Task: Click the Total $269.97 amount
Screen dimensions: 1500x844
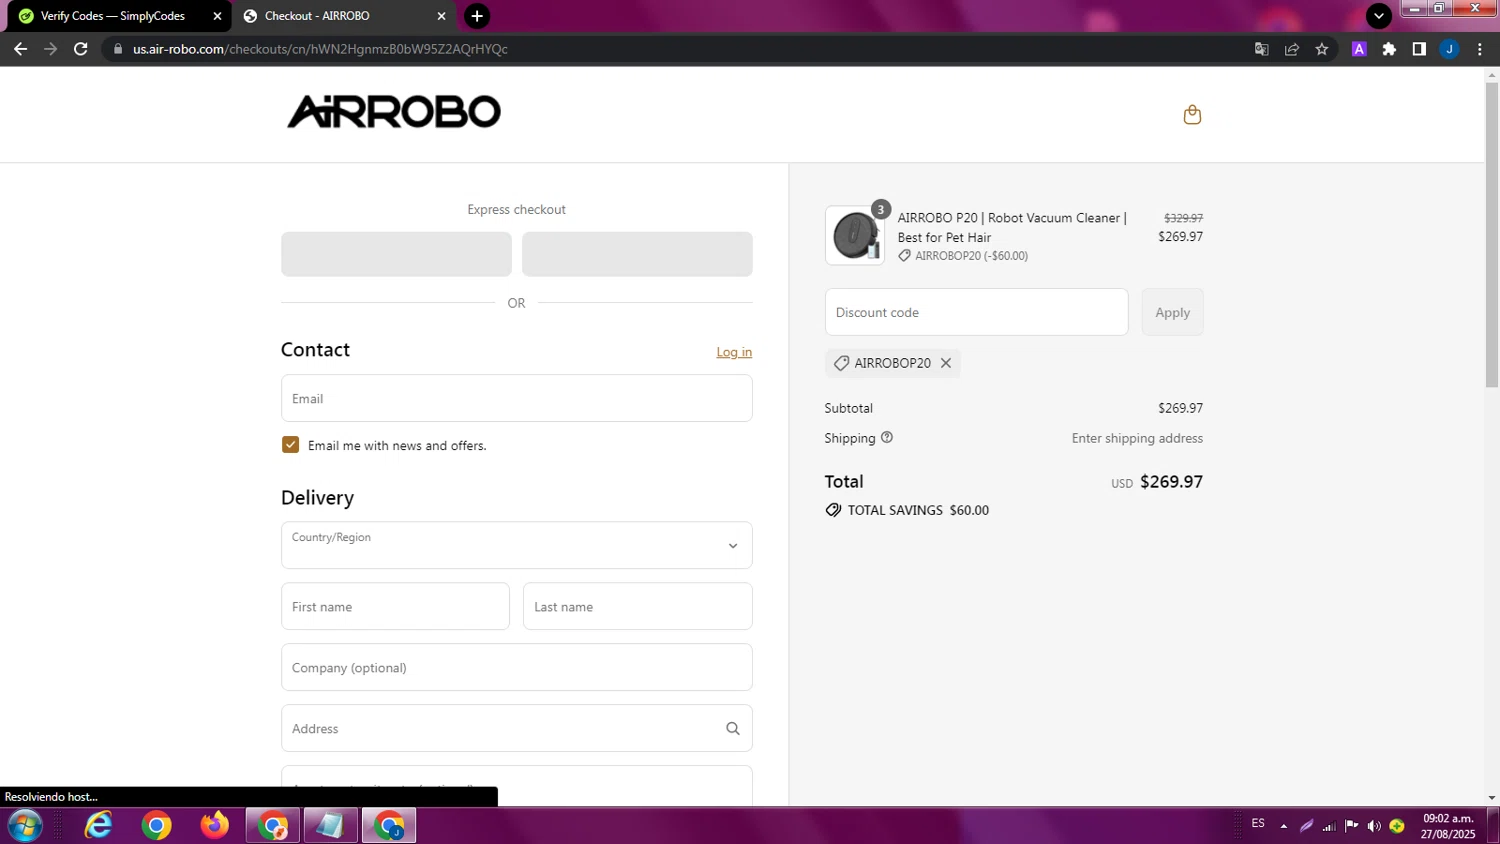Action: click(x=1171, y=481)
